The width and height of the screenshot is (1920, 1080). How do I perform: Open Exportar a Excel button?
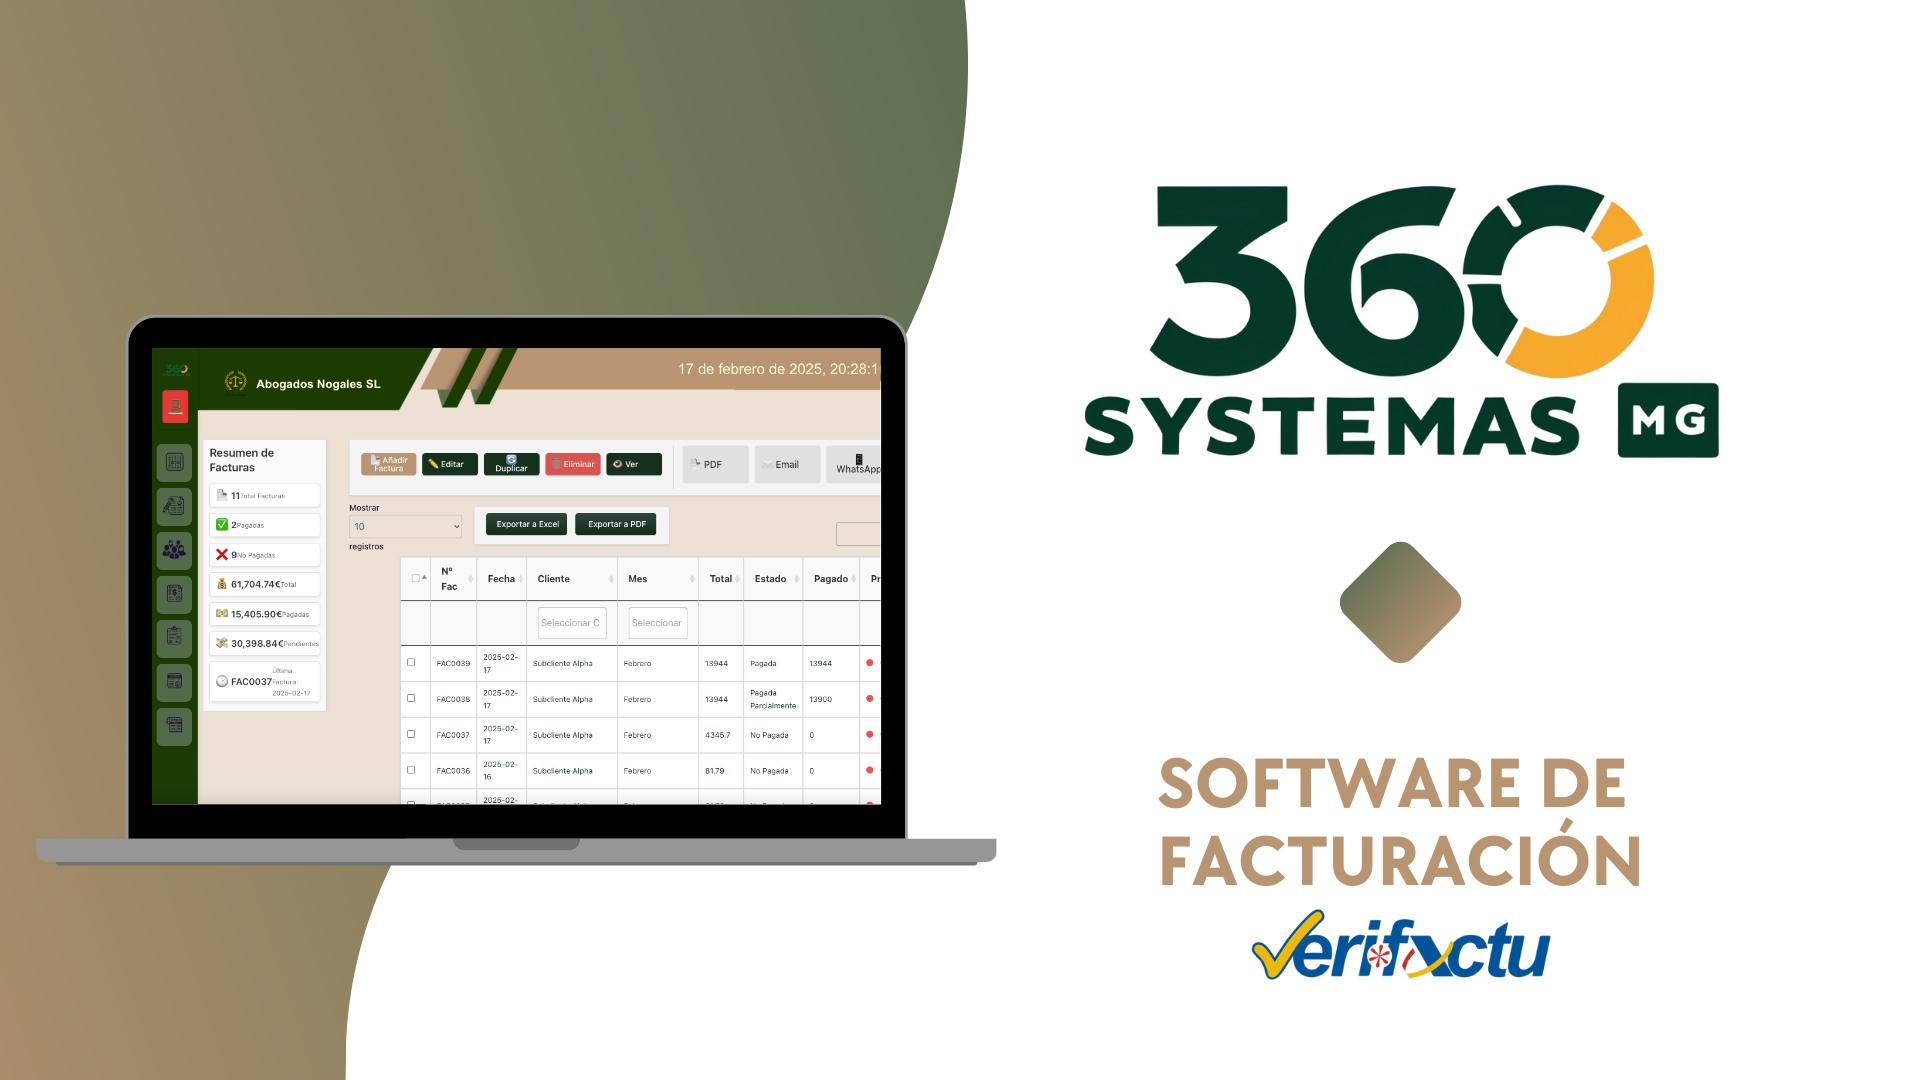click(526, 525)
